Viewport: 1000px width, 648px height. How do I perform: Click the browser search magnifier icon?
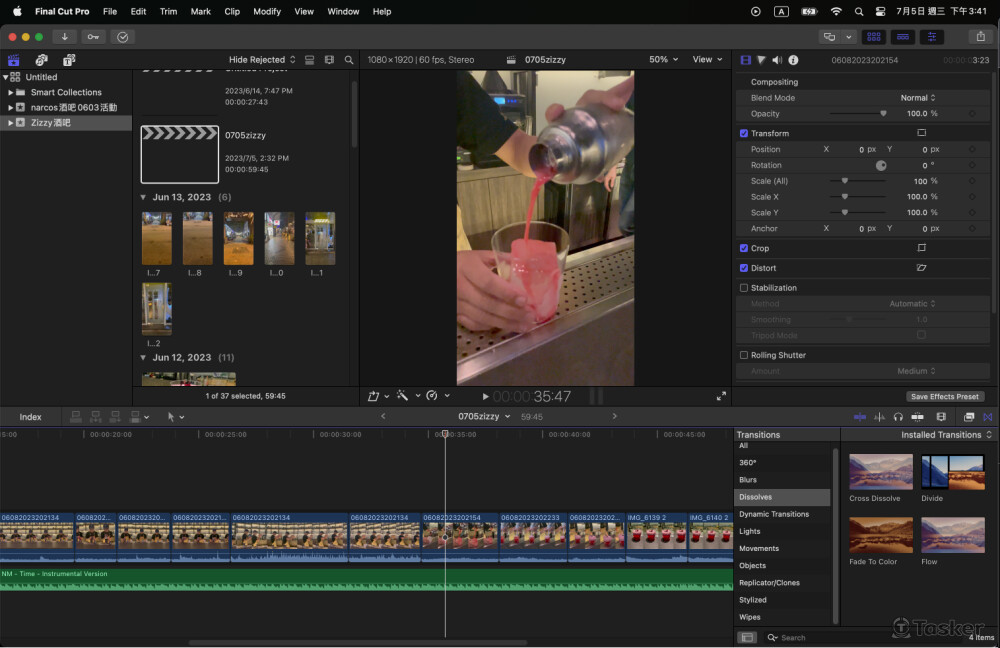348,60
